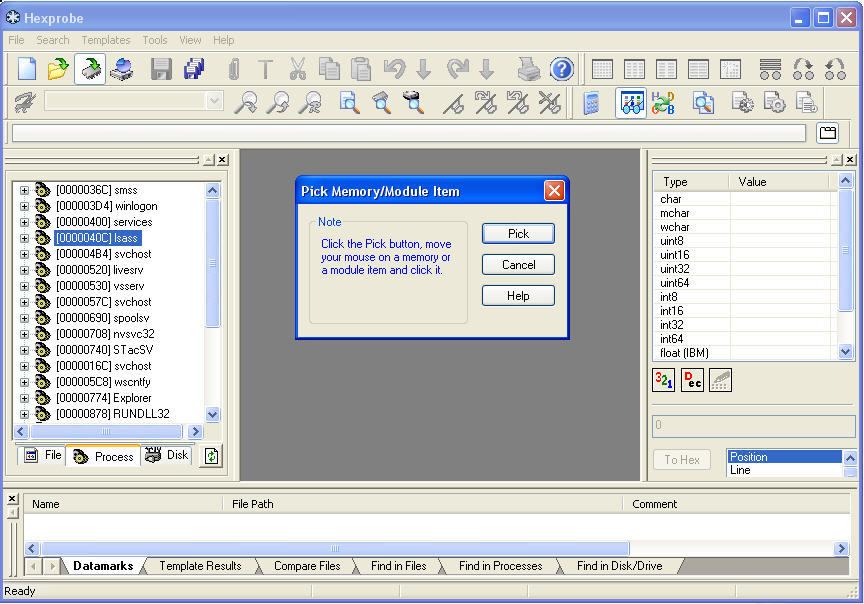The height and width of the screenshot is (604, 864).
Task: Click the process tree vertical scrollbar thumb
Action: tap(213, 263)
